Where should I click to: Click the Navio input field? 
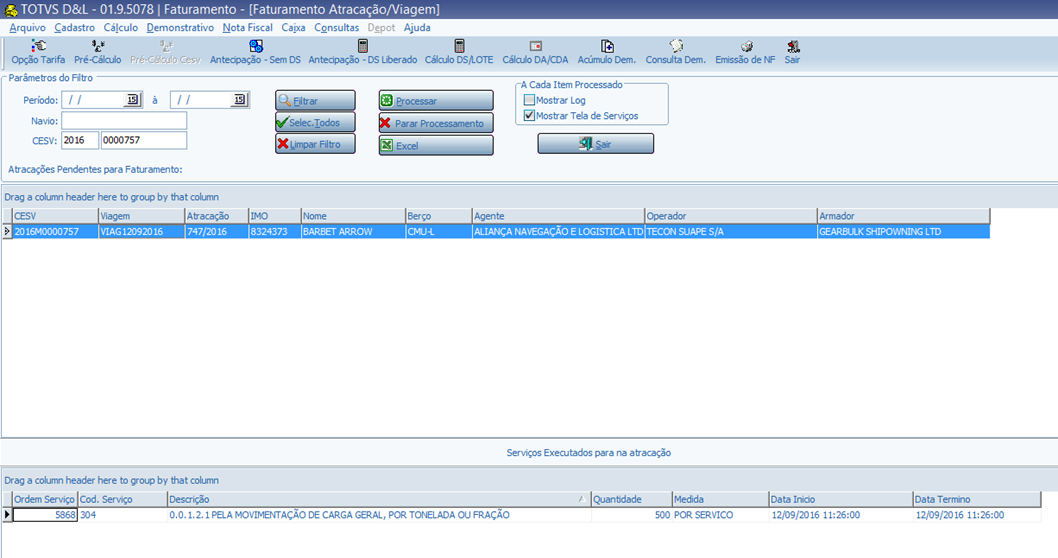[x=124, y=121]
